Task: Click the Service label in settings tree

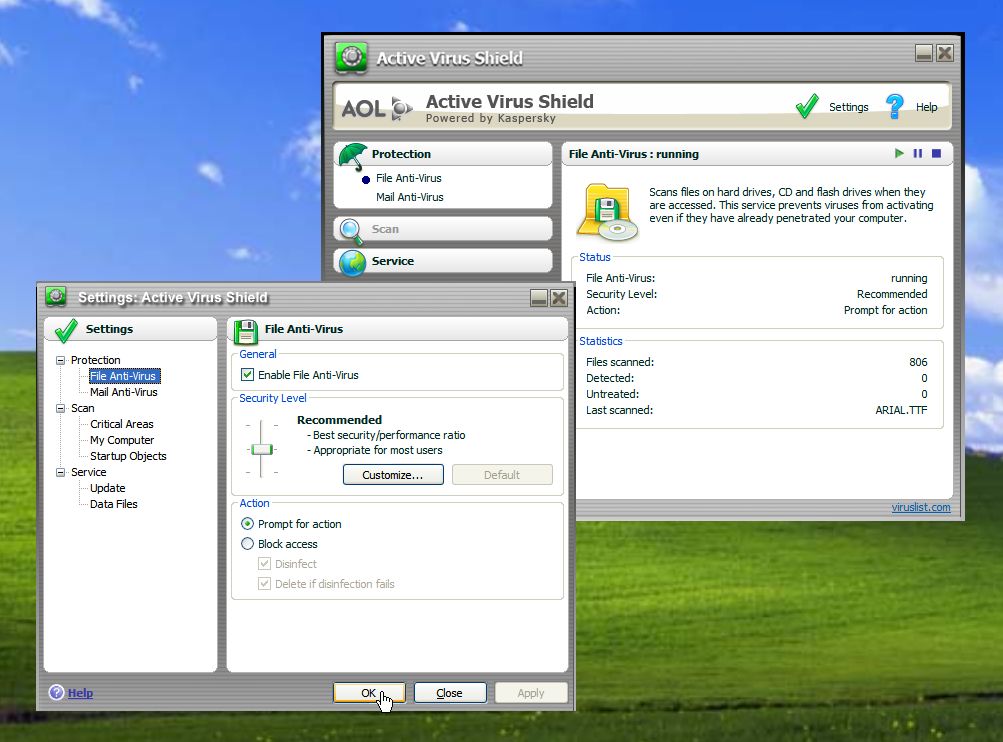Action: tap(88, 472)
